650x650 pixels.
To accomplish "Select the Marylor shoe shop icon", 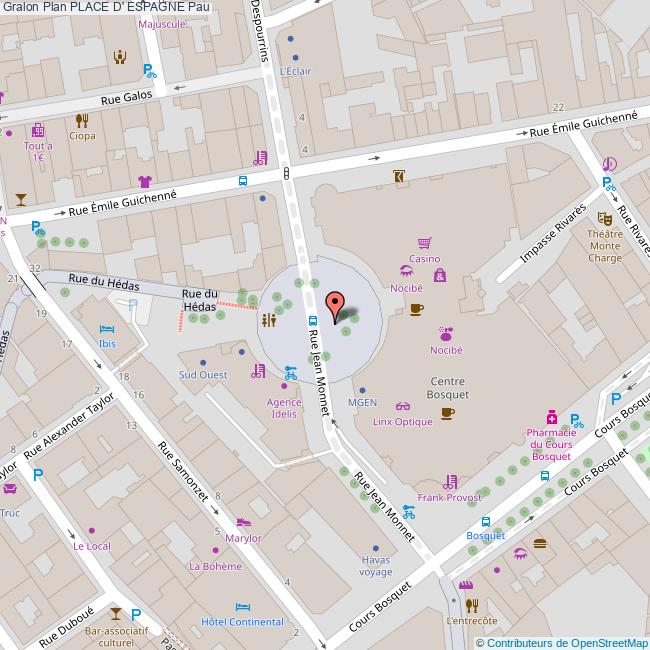I will (x=243, y=522).
